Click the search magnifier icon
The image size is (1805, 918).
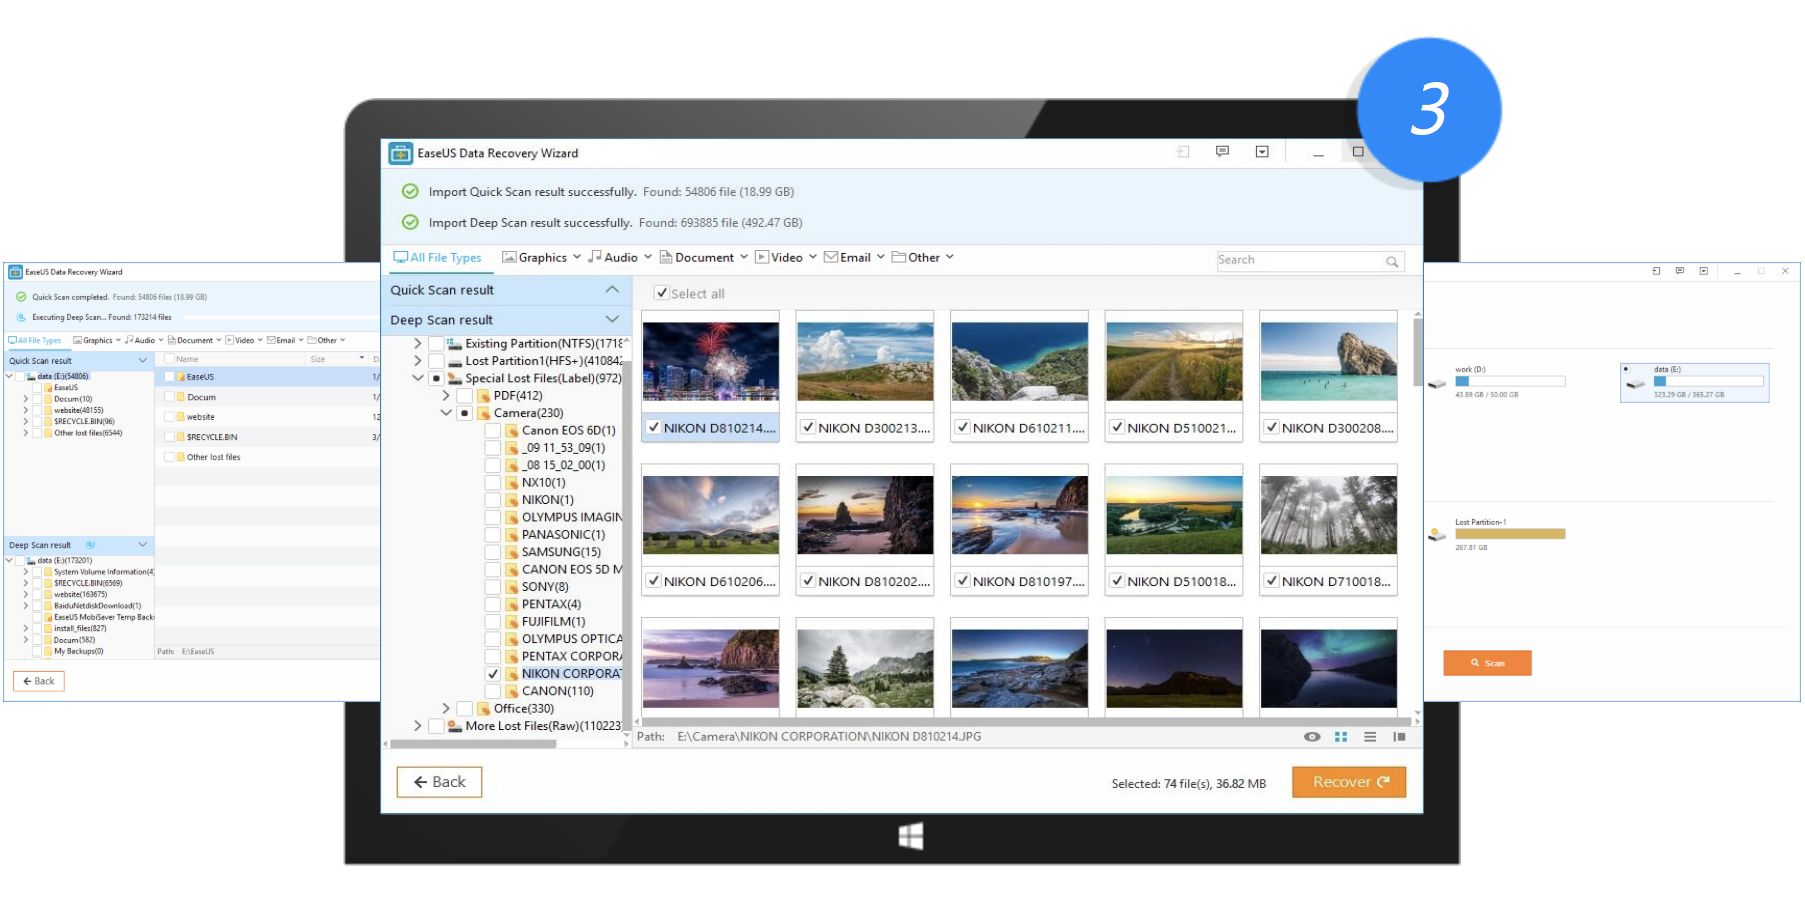1391,261
